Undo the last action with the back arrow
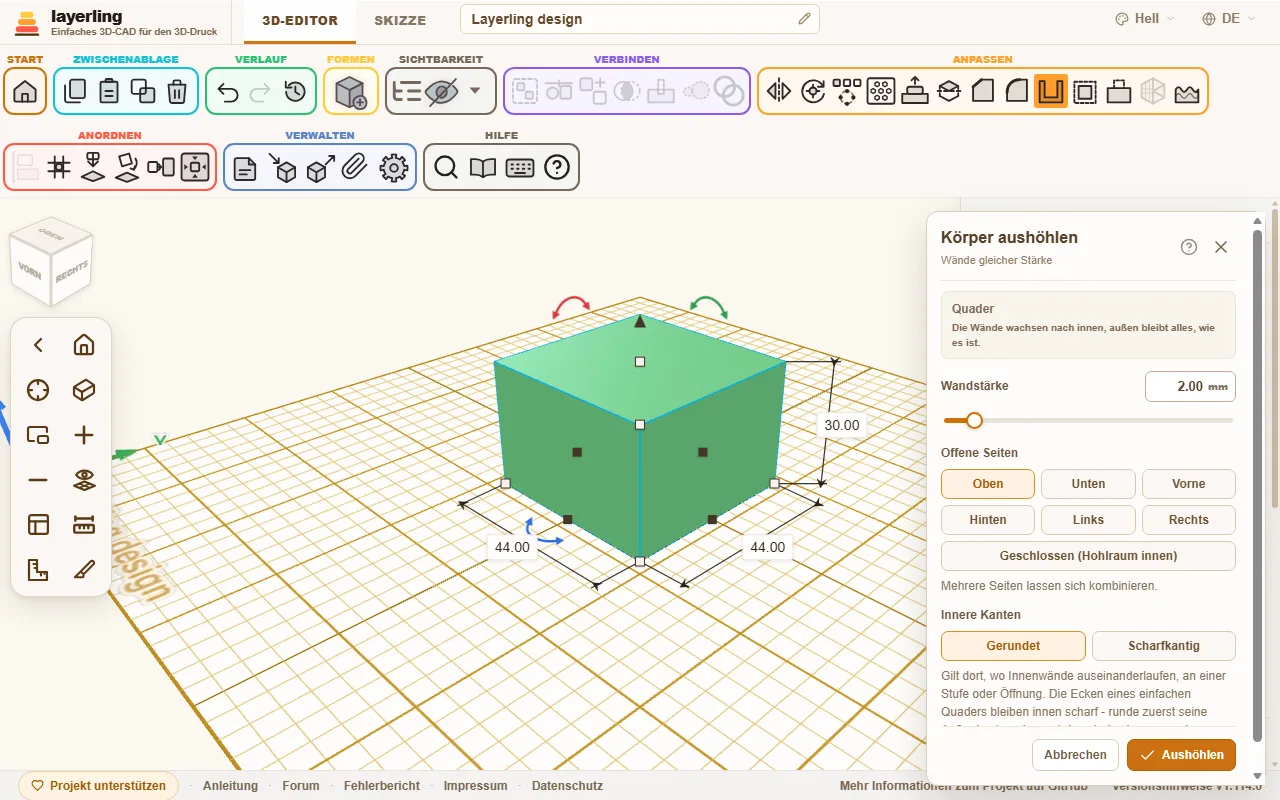The height and width of the screenshot is (800, 1280). click(227, 91)
